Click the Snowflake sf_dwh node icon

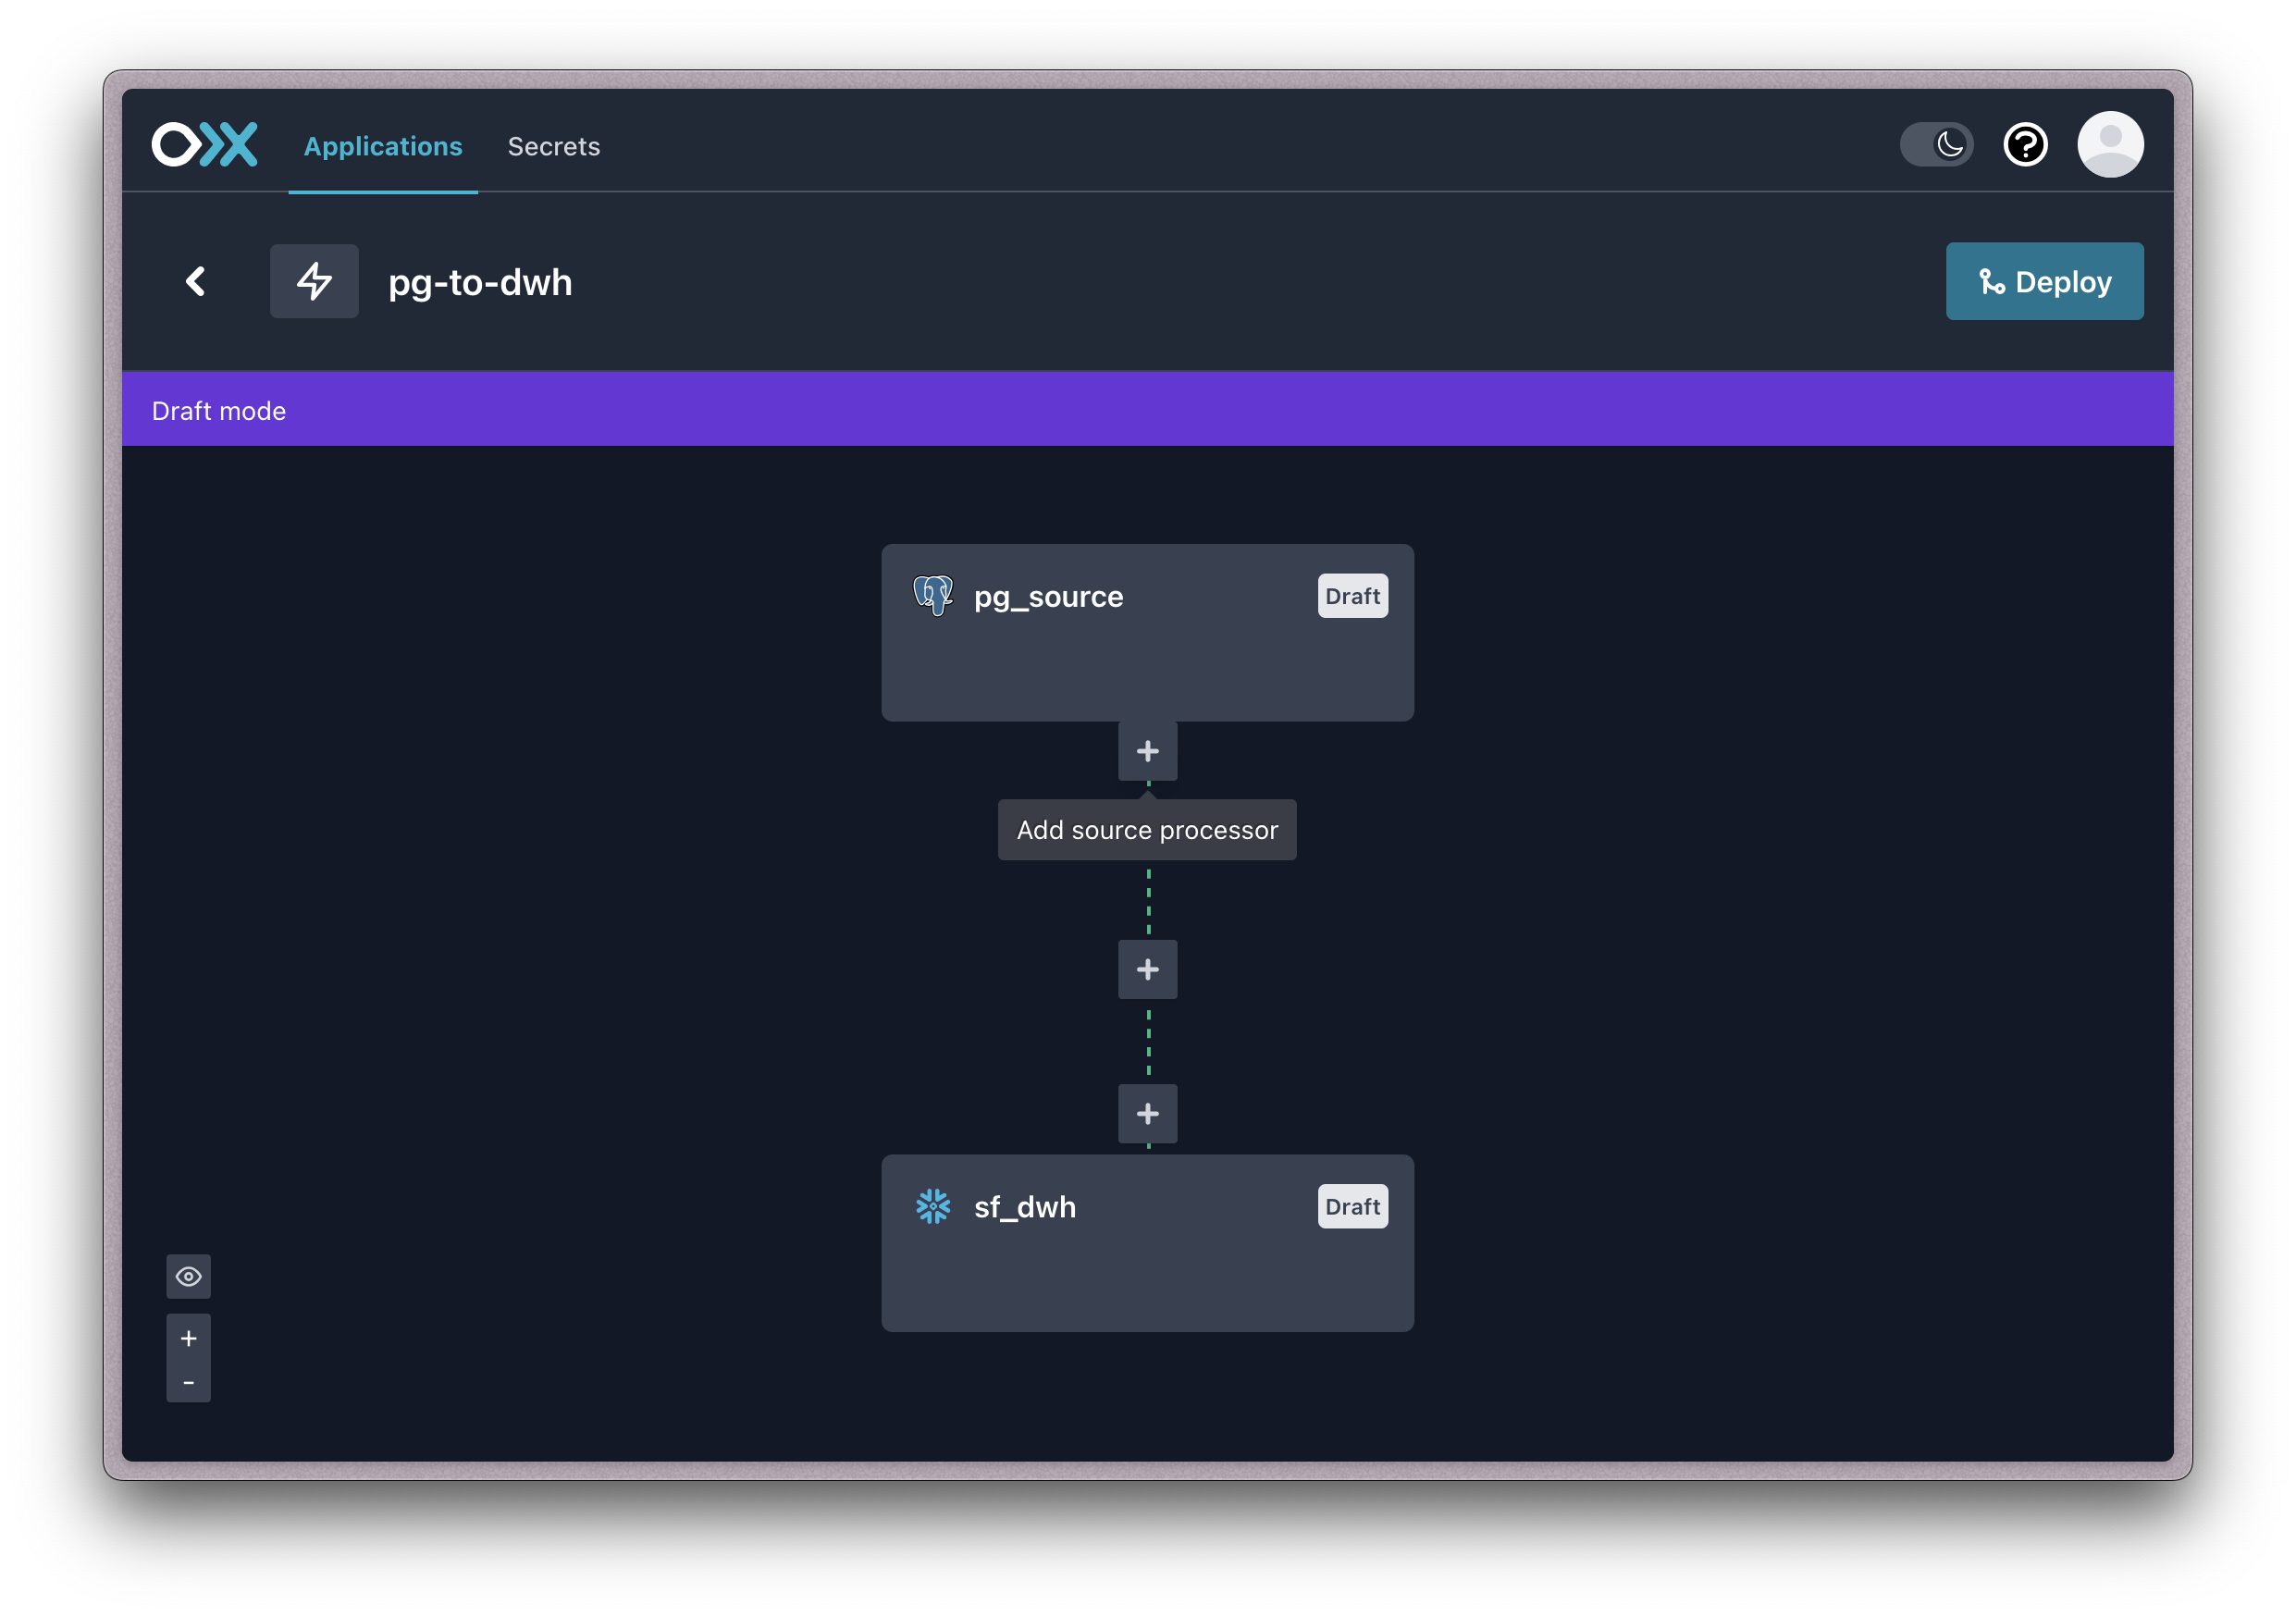[934, 1205]
